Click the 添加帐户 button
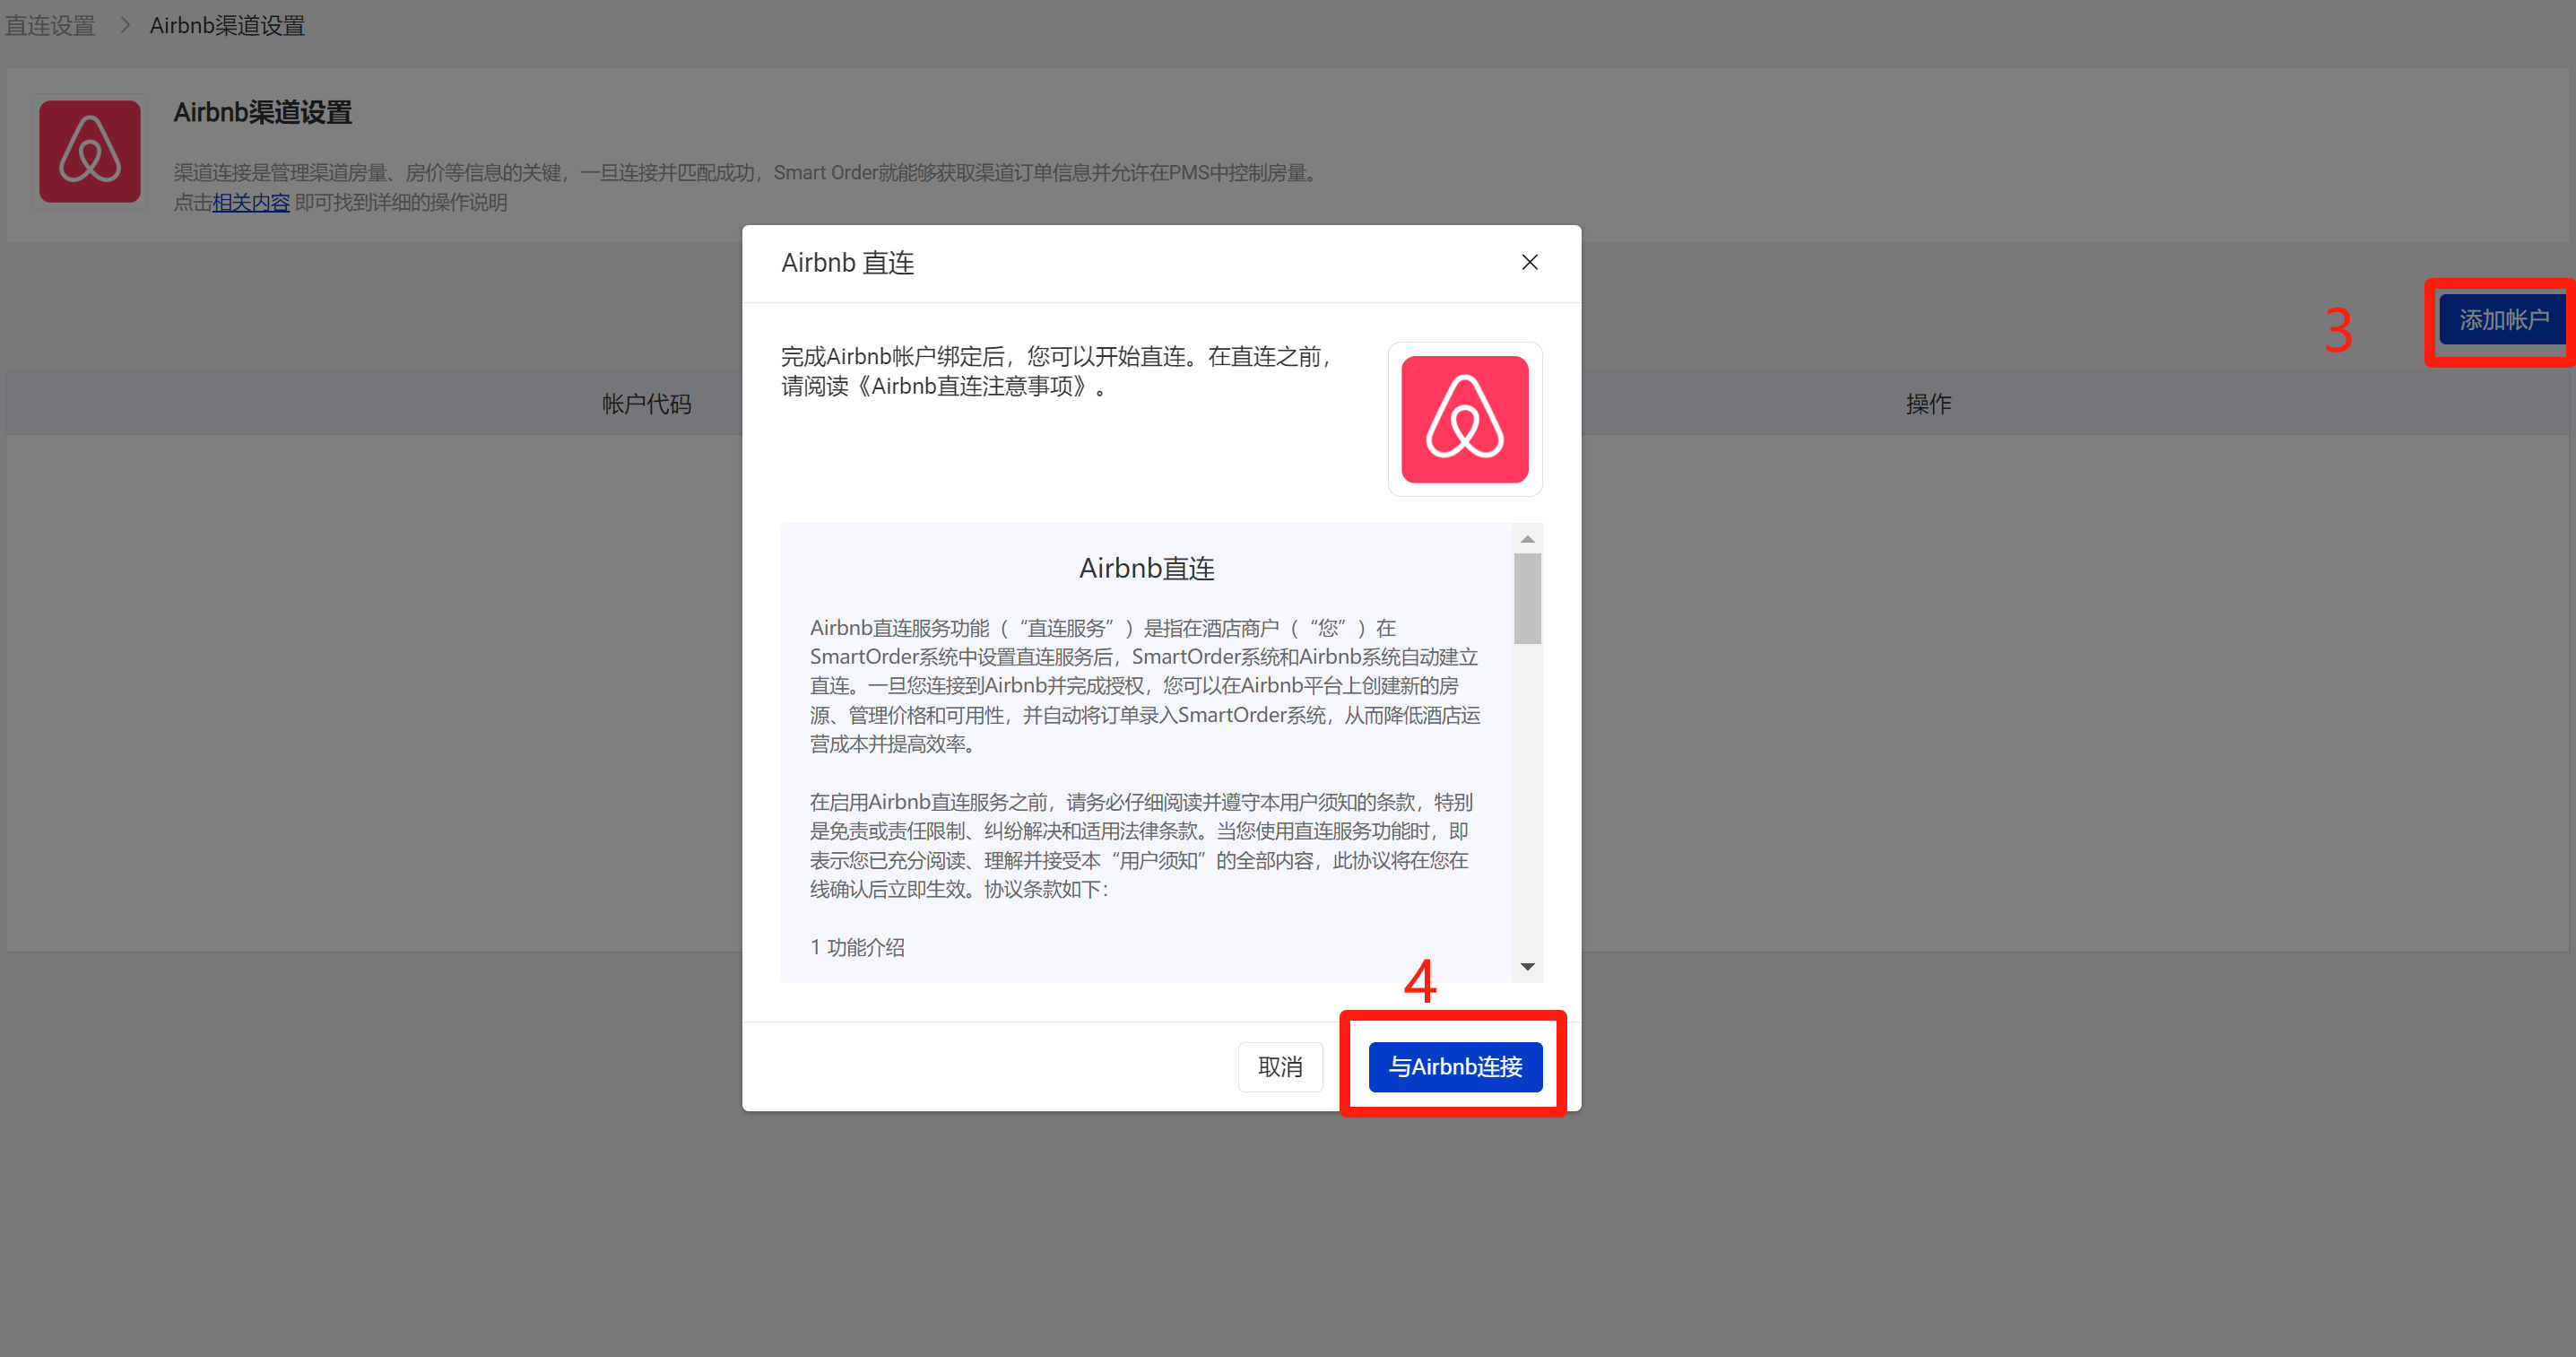This screenshot has width=2576, height=1357. coord(2503,320)
